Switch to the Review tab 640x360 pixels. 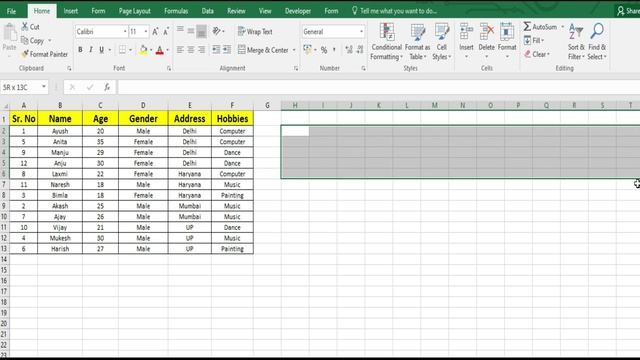pyautogui.click(x=236, y=11)
